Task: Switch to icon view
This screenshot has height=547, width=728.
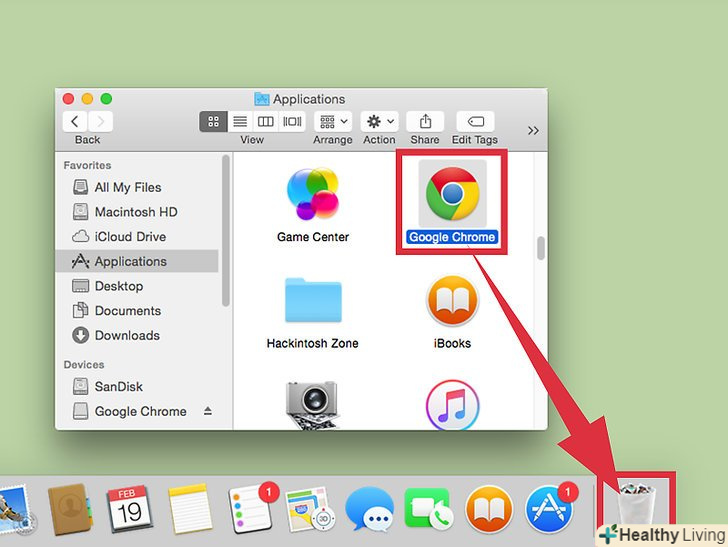Action: tap(213, 122)
